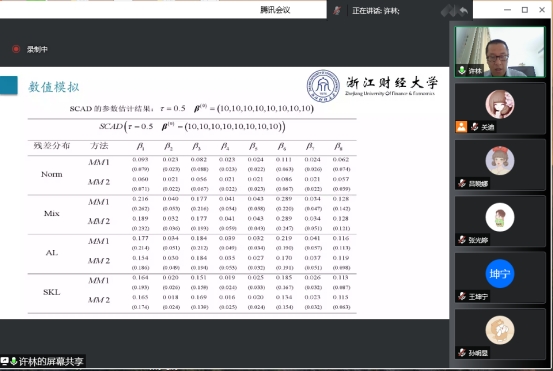Click the screen share icon in bottom-left label
553x371 pixels.
[5, 361]
